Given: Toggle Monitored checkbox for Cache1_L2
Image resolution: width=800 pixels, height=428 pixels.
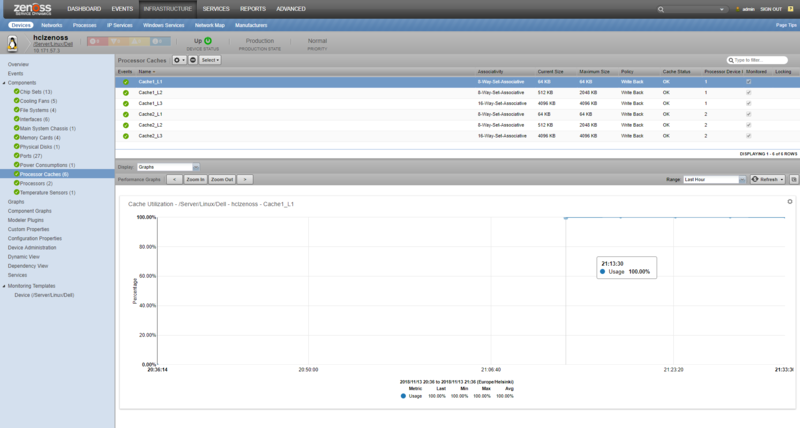Looking at the screenshot, I should pyautogui.click(x=748, y=93).
